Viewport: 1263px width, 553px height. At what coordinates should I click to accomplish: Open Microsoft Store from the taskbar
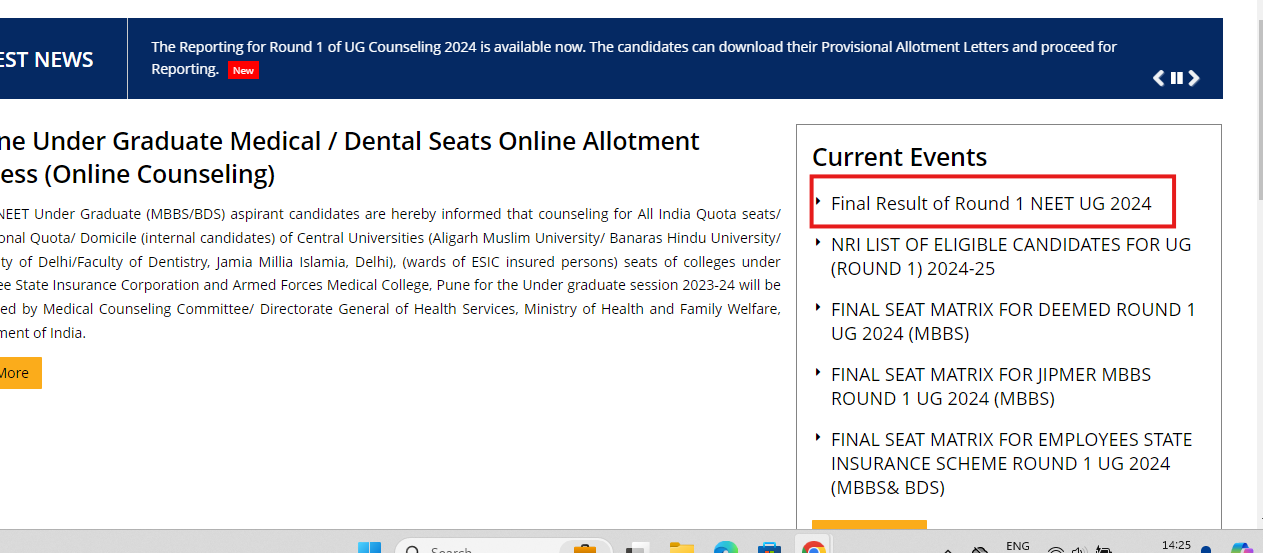pyautogui.click(x=769, y=548)
